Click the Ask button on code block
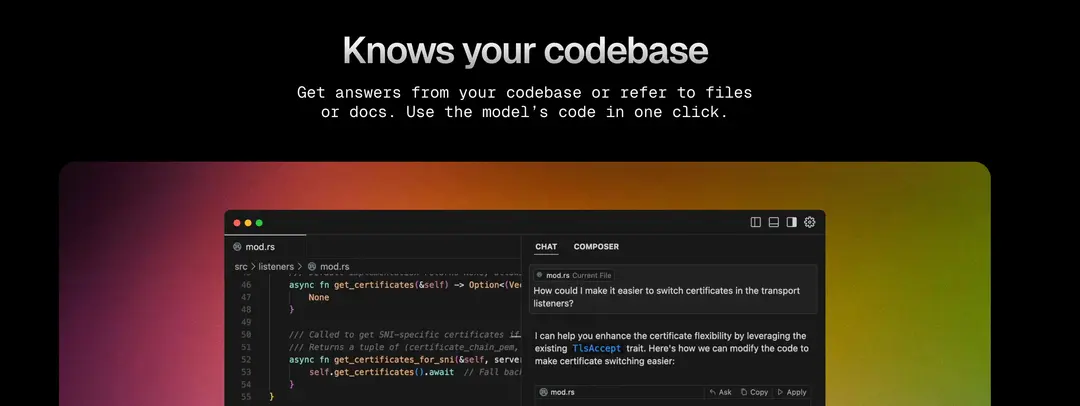The image size is (1080, 406). click(720, 392)
